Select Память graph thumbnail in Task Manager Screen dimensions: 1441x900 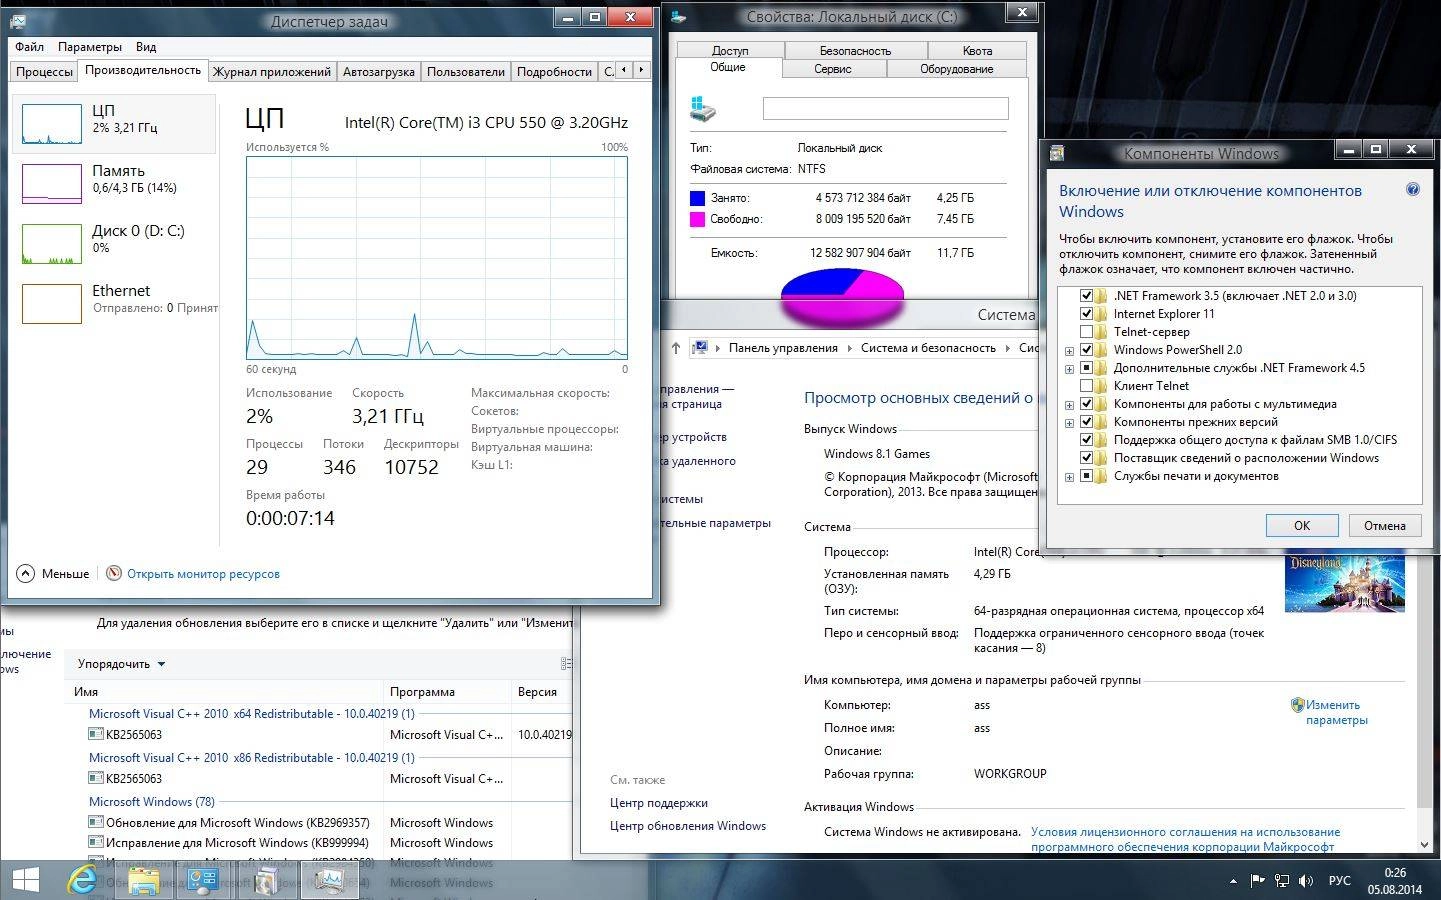point(52,184)
